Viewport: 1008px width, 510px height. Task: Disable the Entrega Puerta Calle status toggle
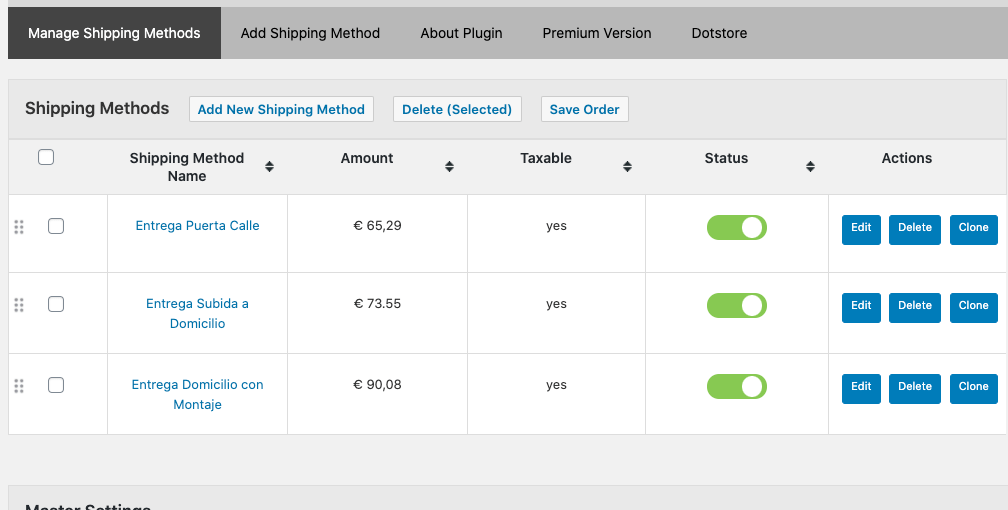tap(737, 228)
